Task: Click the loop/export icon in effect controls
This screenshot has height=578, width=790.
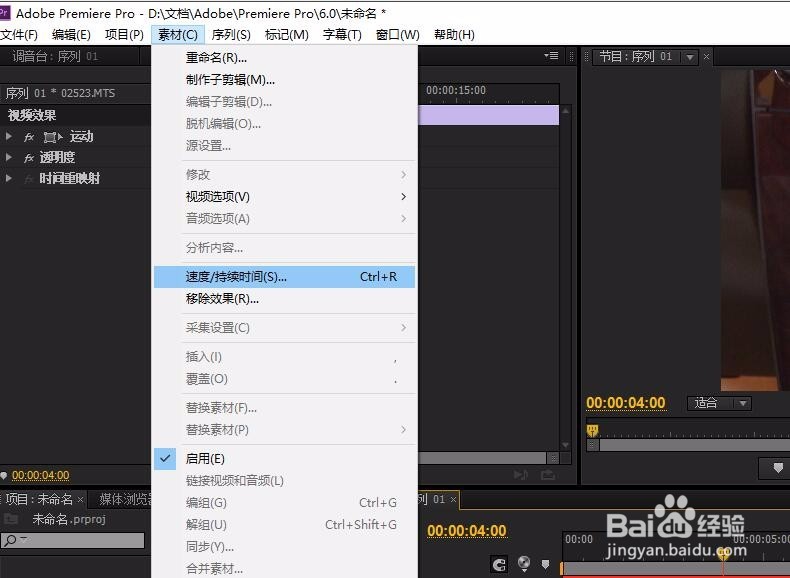Action: tap(548, 475)
